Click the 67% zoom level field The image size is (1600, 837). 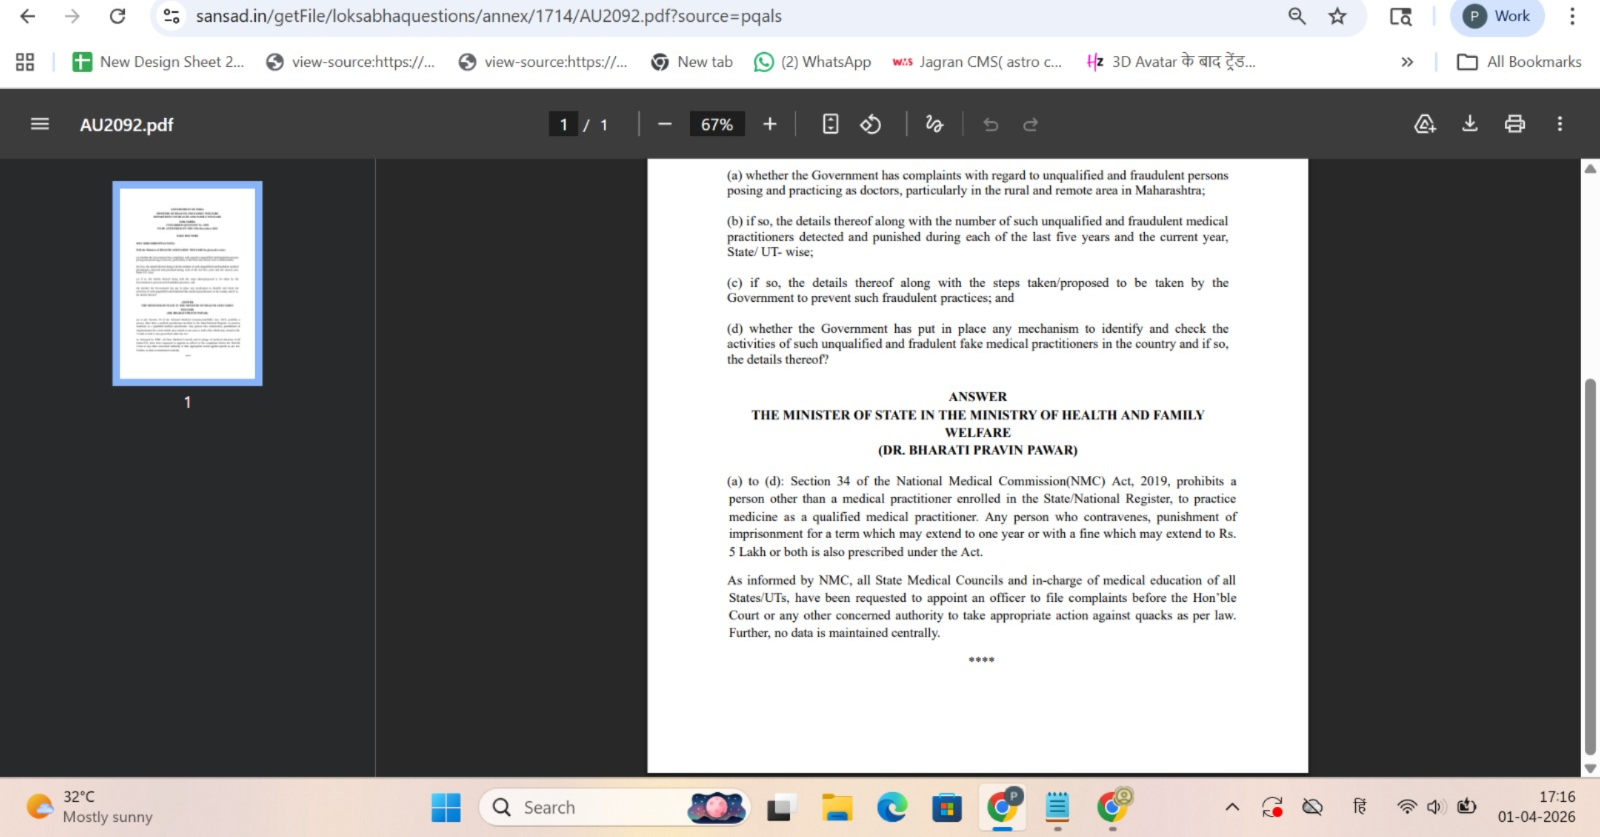717,124
